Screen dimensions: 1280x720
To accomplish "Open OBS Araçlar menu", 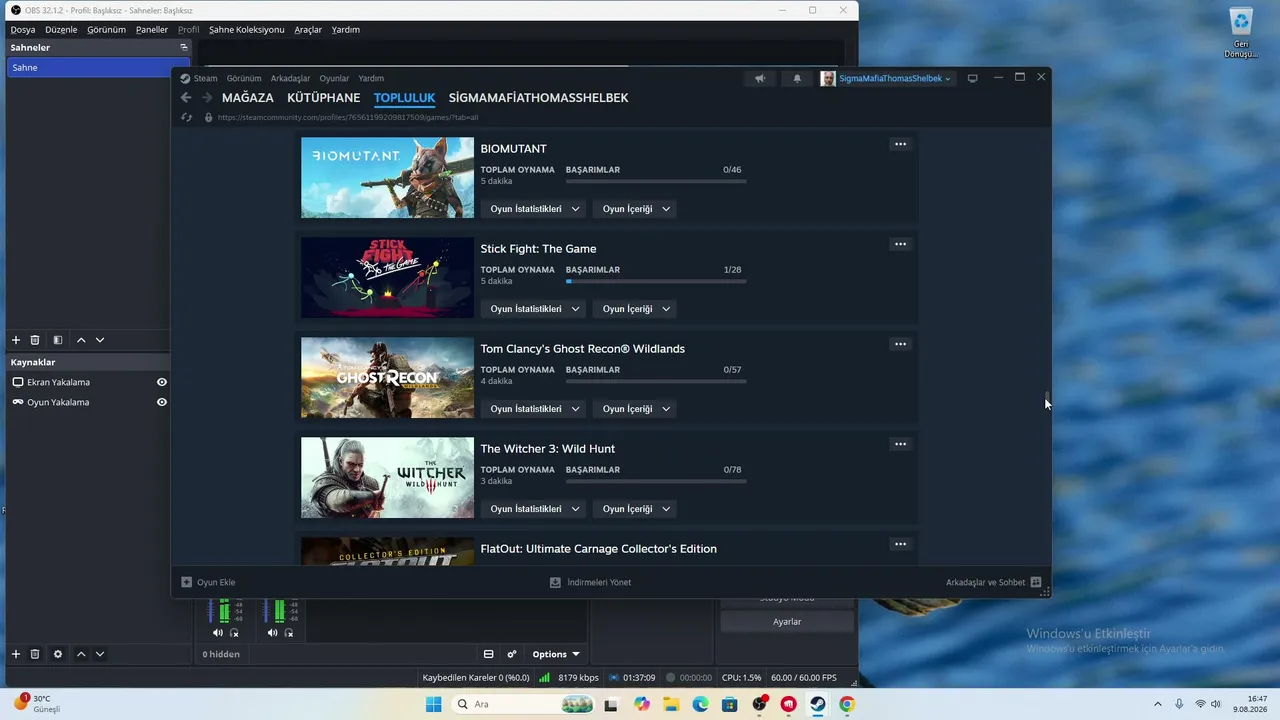I will point(308,30).
